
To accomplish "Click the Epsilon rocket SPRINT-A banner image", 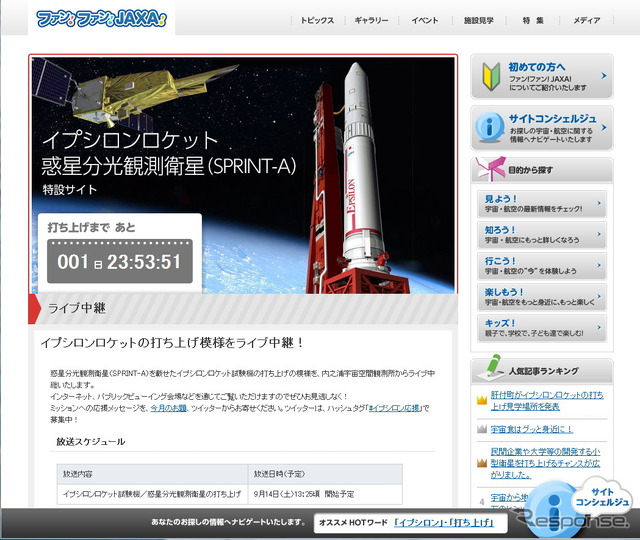I will [243, 175].
